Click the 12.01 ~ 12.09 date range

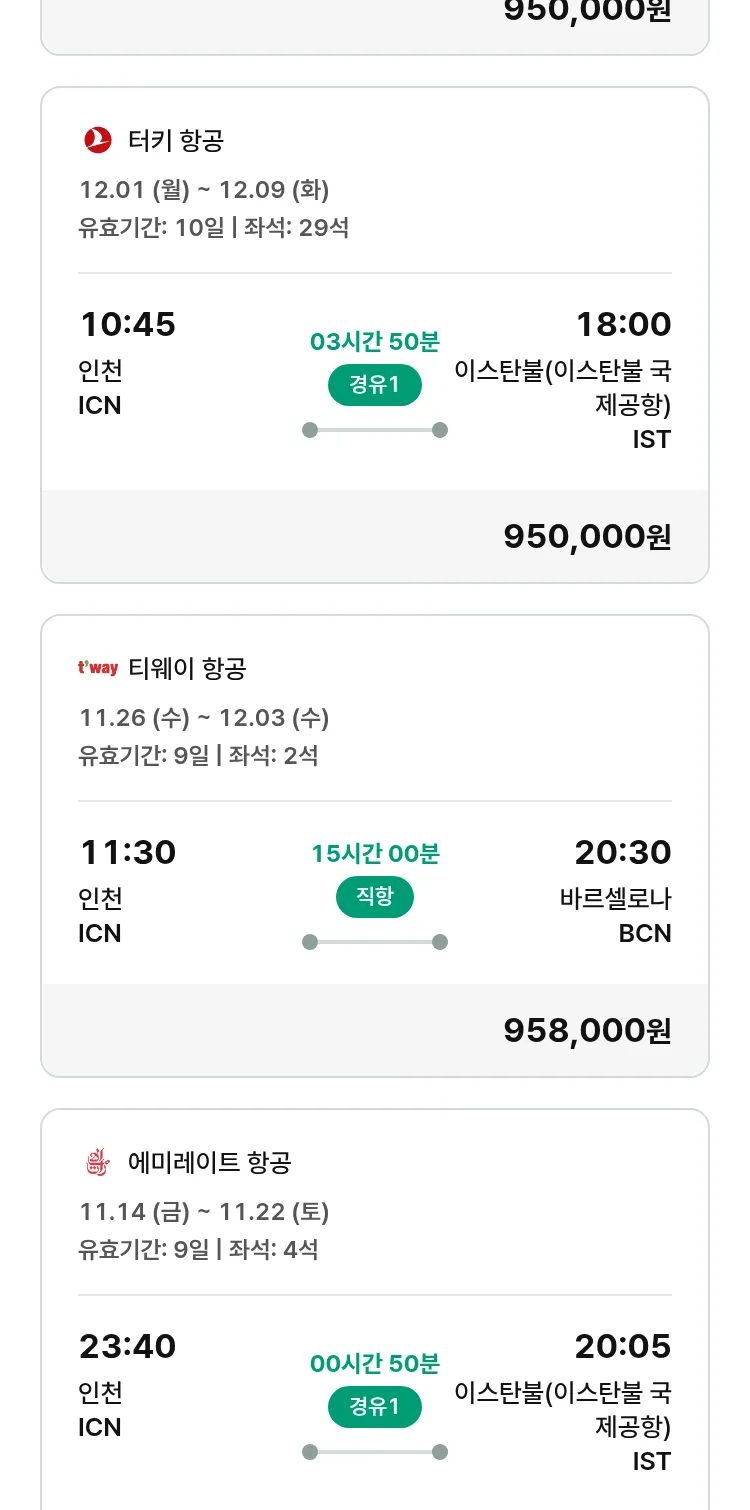tap(204, 190)
